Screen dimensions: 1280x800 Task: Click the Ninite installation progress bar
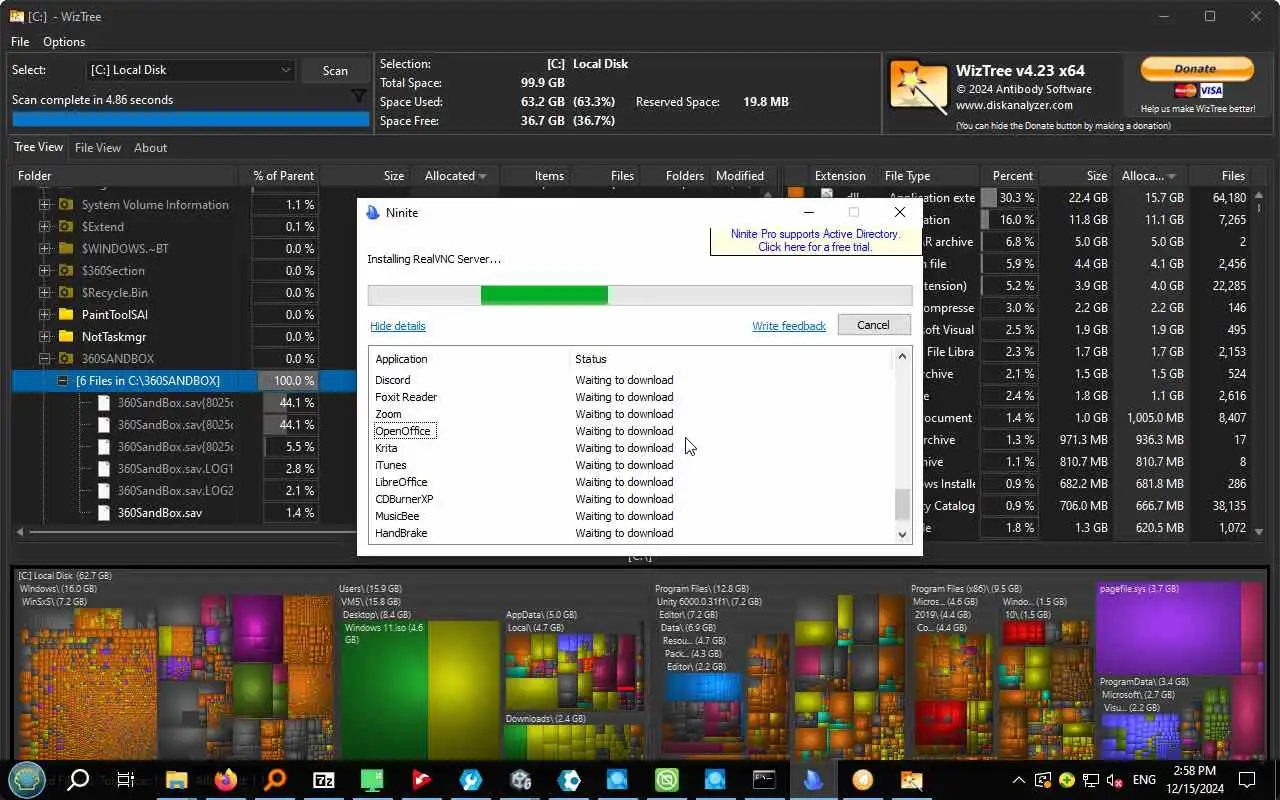640,295
